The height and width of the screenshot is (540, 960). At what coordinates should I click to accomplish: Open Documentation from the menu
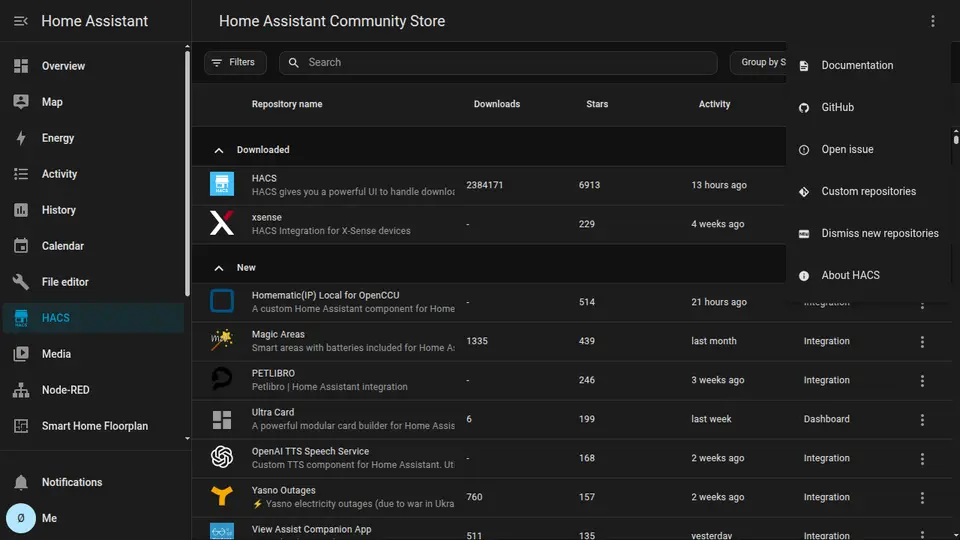point(868,66)
